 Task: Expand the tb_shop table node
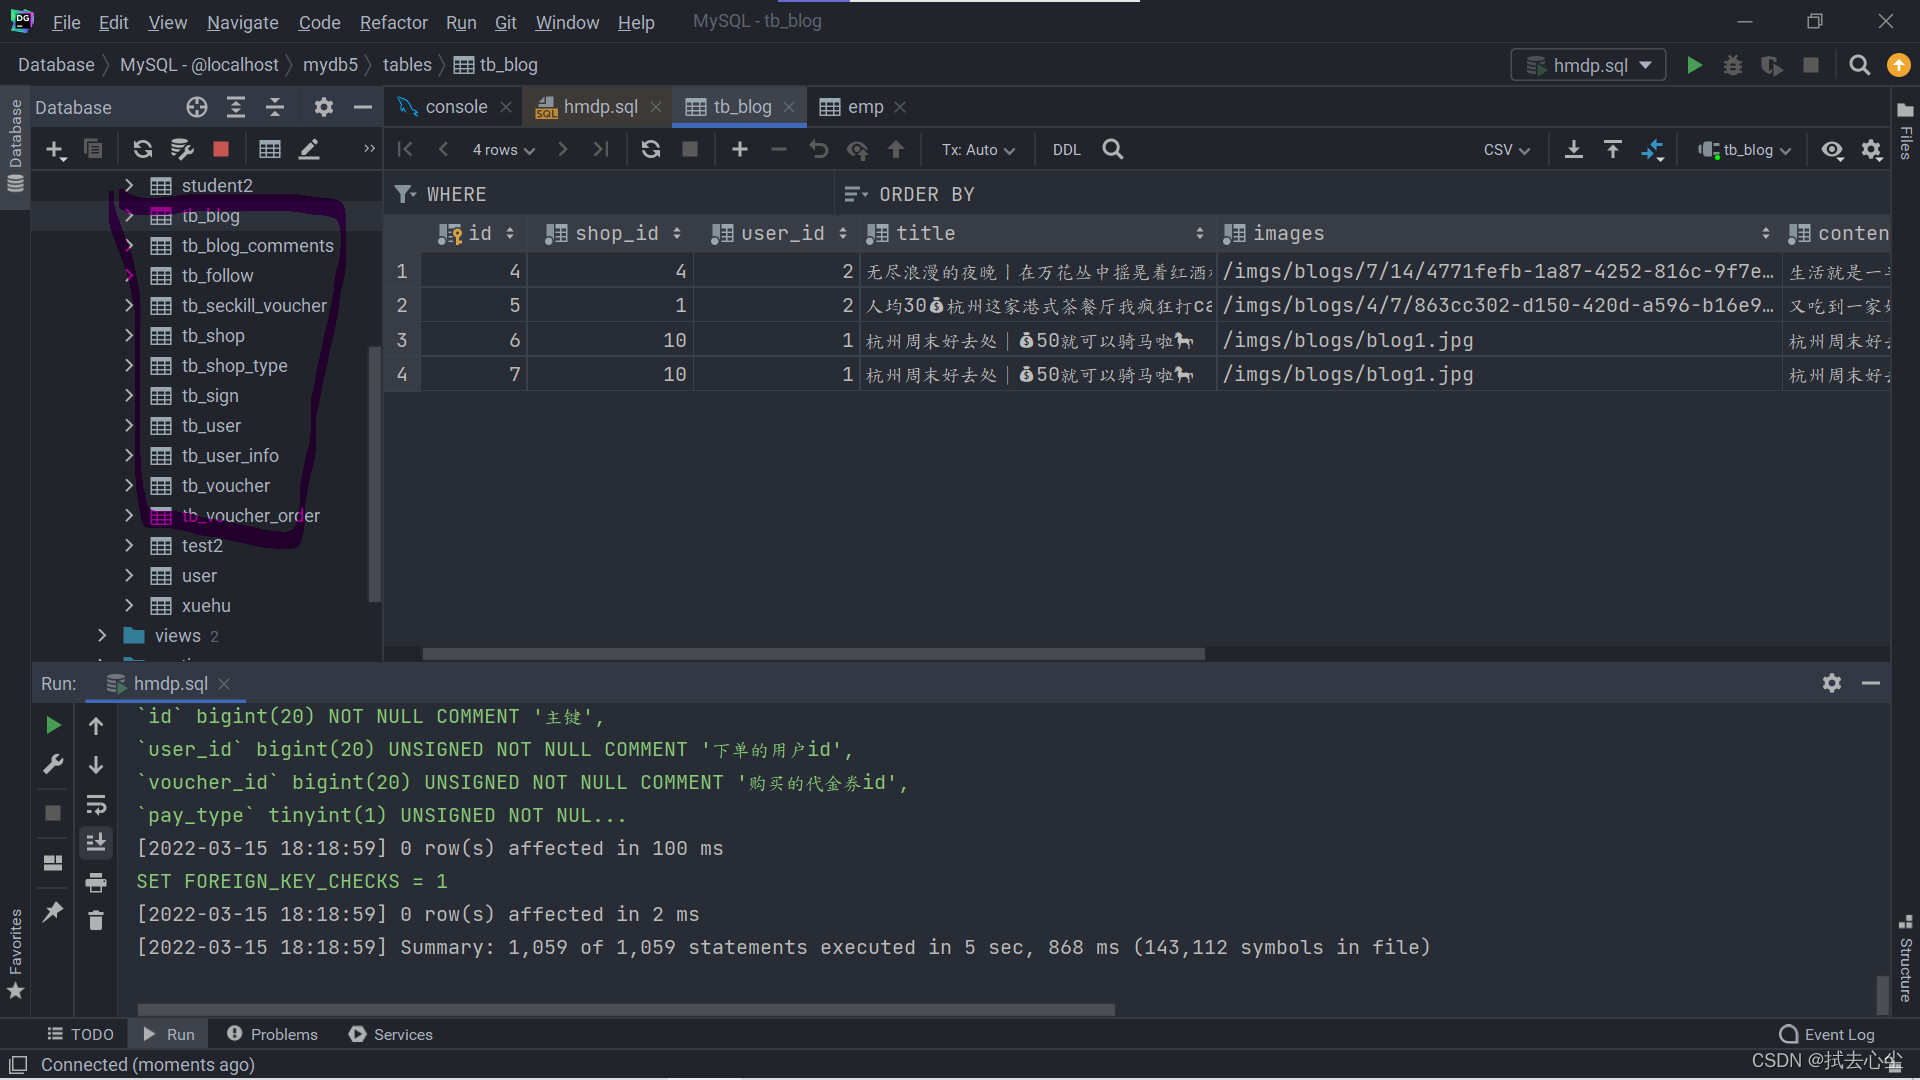[129, 336]
